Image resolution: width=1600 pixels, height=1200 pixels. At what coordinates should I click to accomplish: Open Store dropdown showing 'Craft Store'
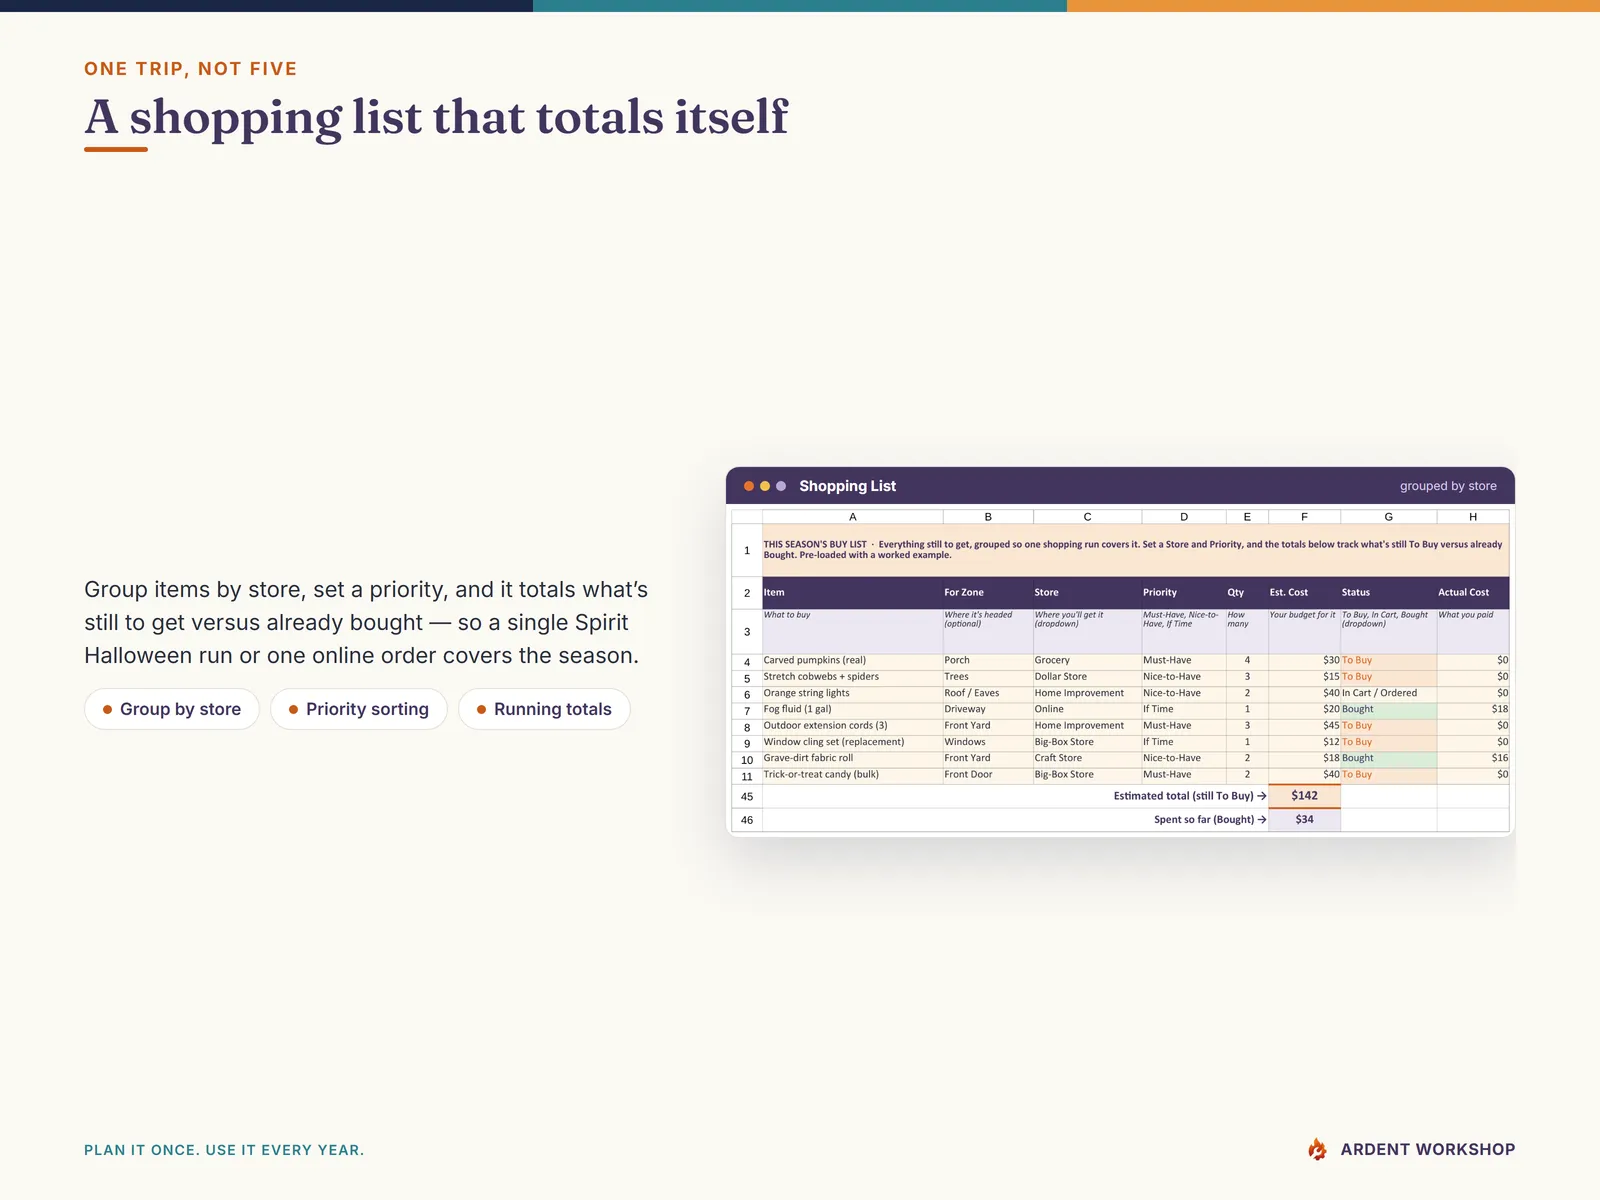pos(1087,758)
